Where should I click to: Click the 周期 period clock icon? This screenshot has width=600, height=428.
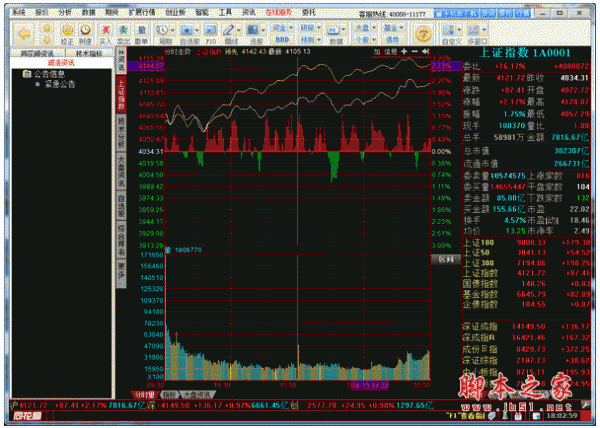(x=162, y=30)
